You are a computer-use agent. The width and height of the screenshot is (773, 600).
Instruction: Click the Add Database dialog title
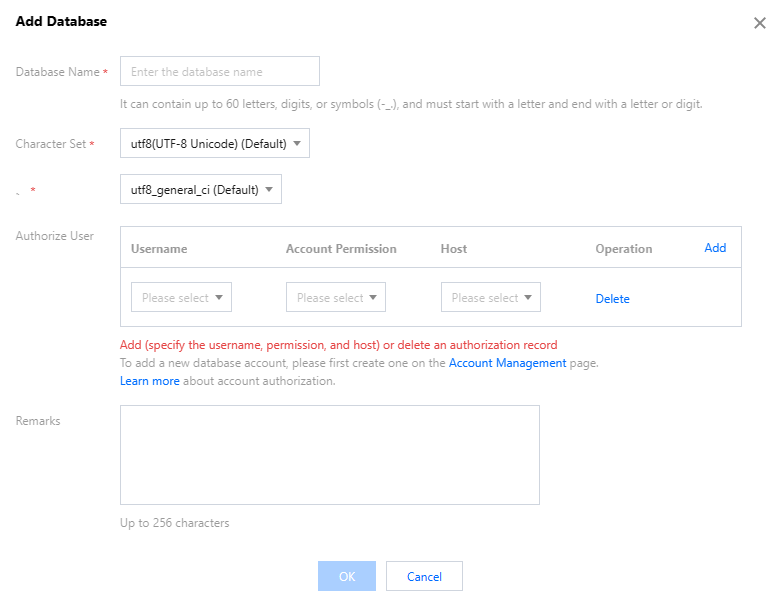62,21
